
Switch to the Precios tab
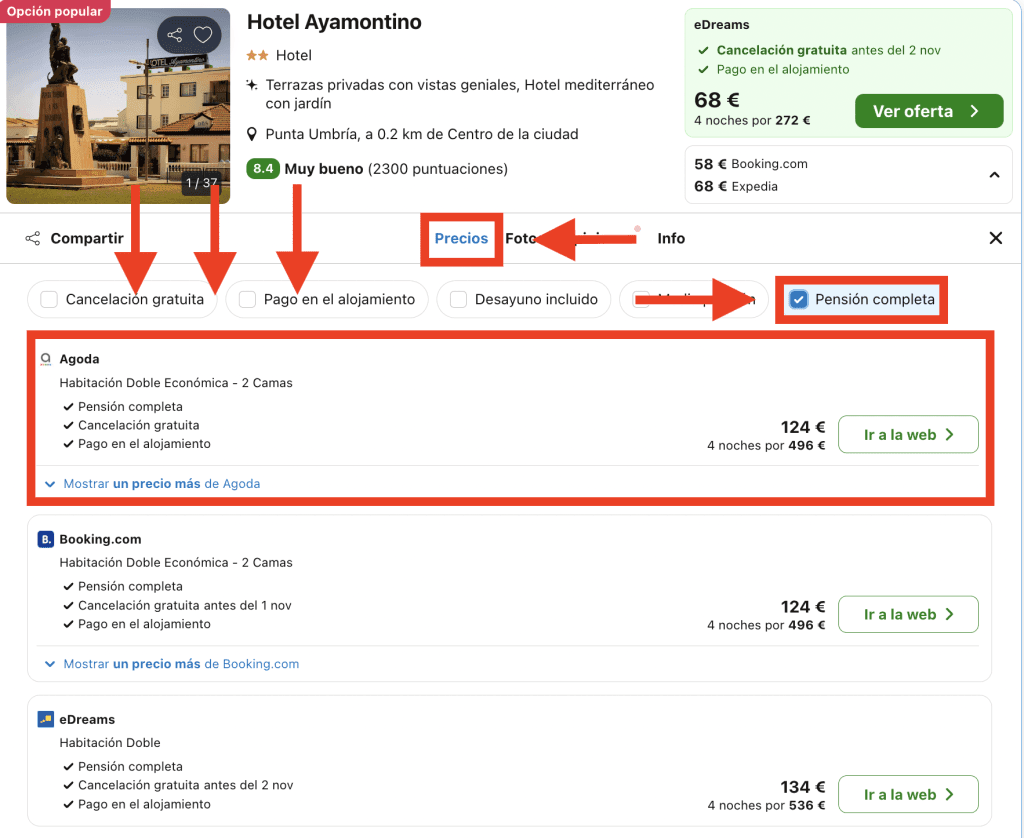461,238
